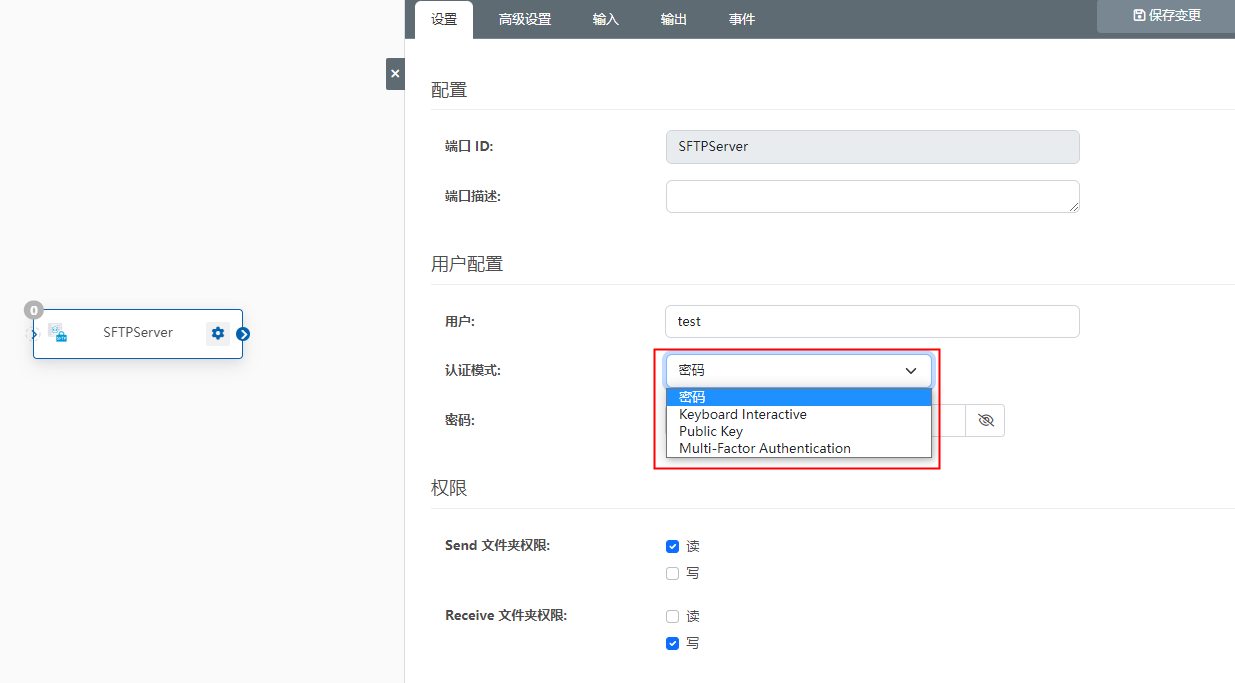Click the 配置 section heading

coord(449,90)
